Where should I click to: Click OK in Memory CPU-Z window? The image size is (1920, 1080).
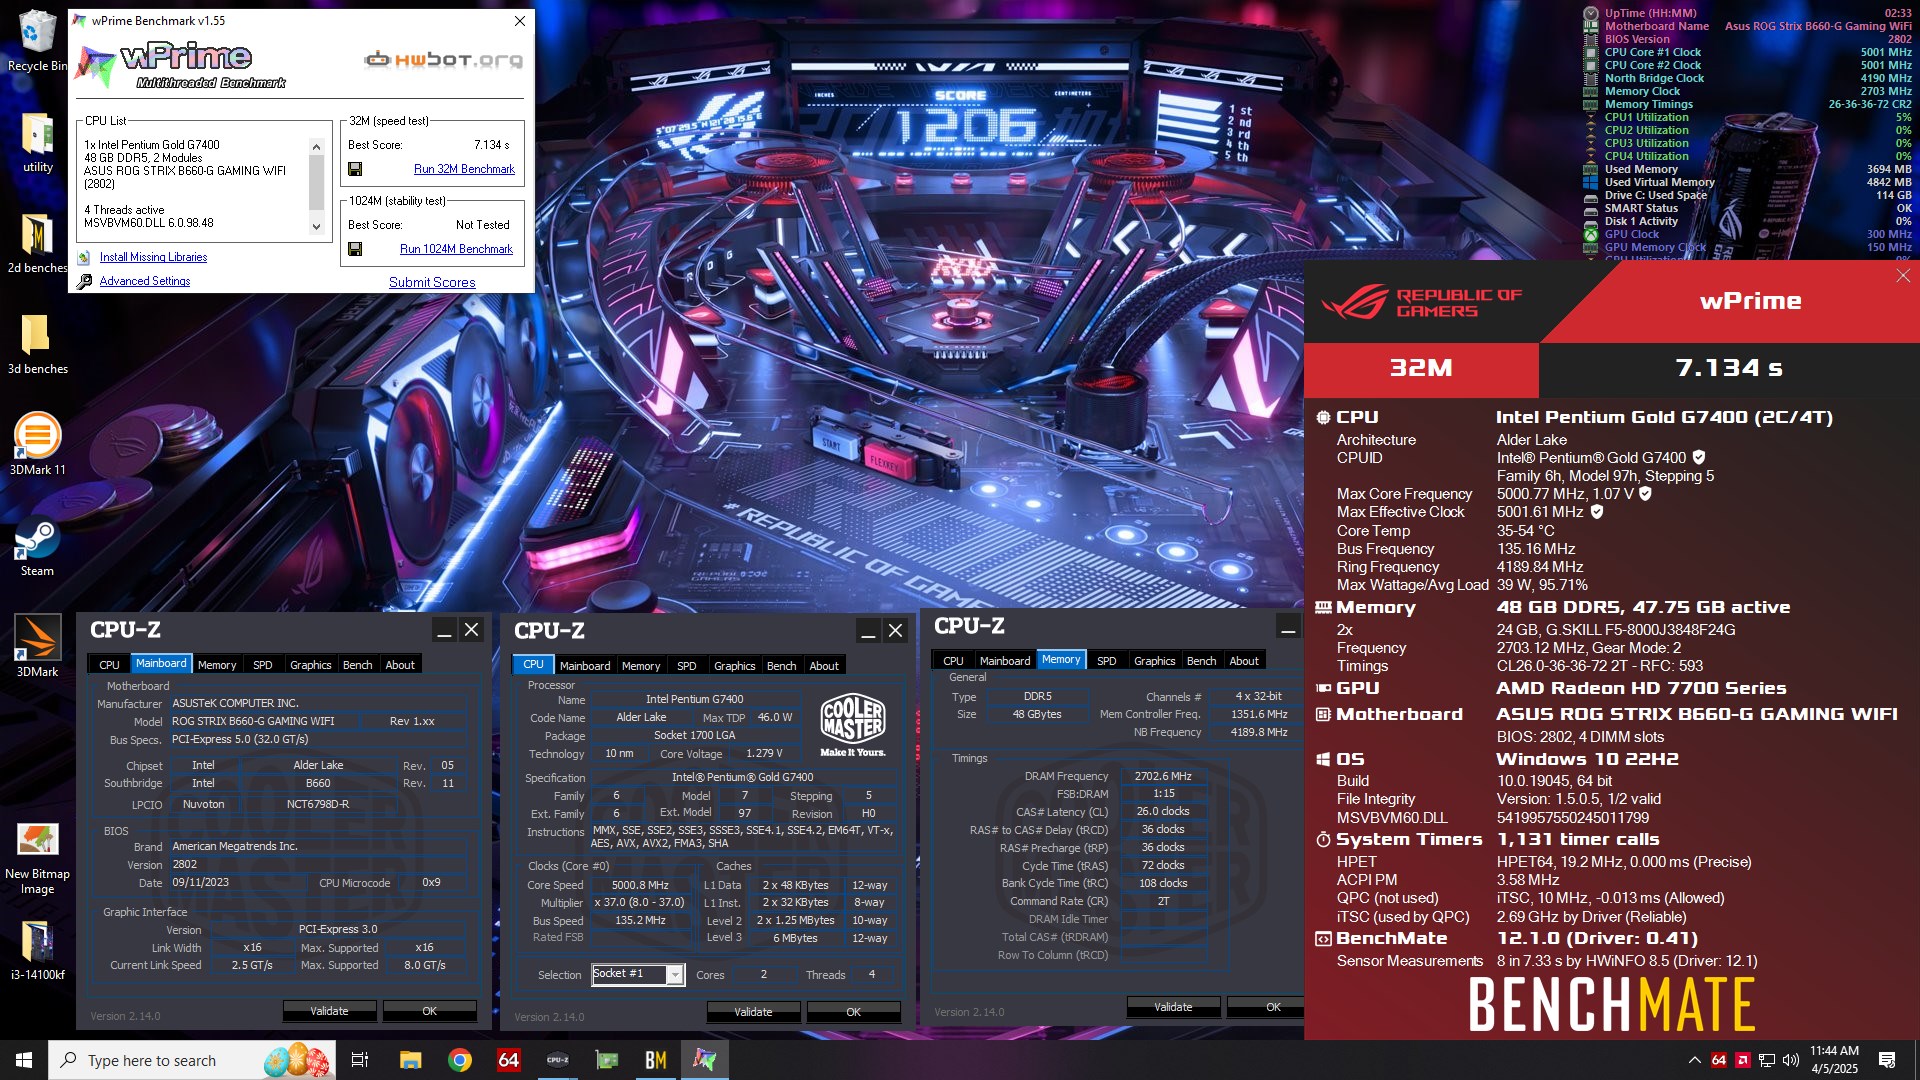pos(1266,1007)
